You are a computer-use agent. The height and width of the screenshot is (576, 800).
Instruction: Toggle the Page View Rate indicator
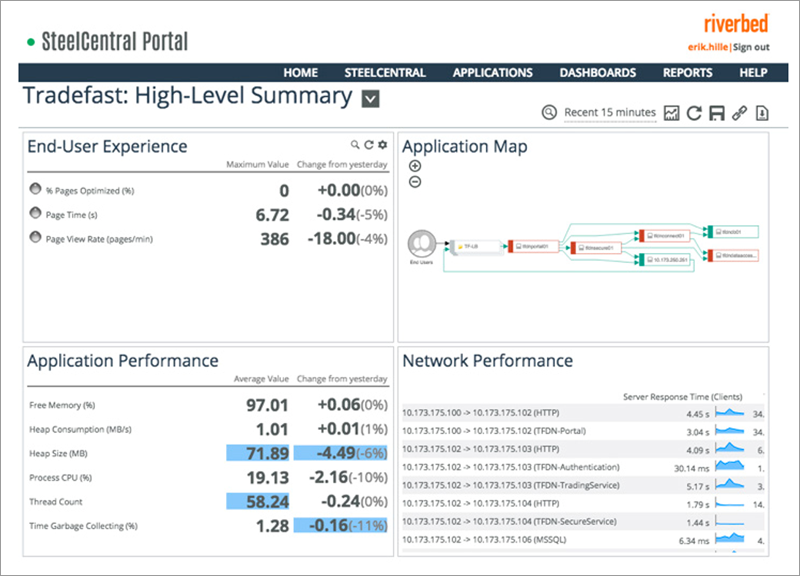pos(35,237)
